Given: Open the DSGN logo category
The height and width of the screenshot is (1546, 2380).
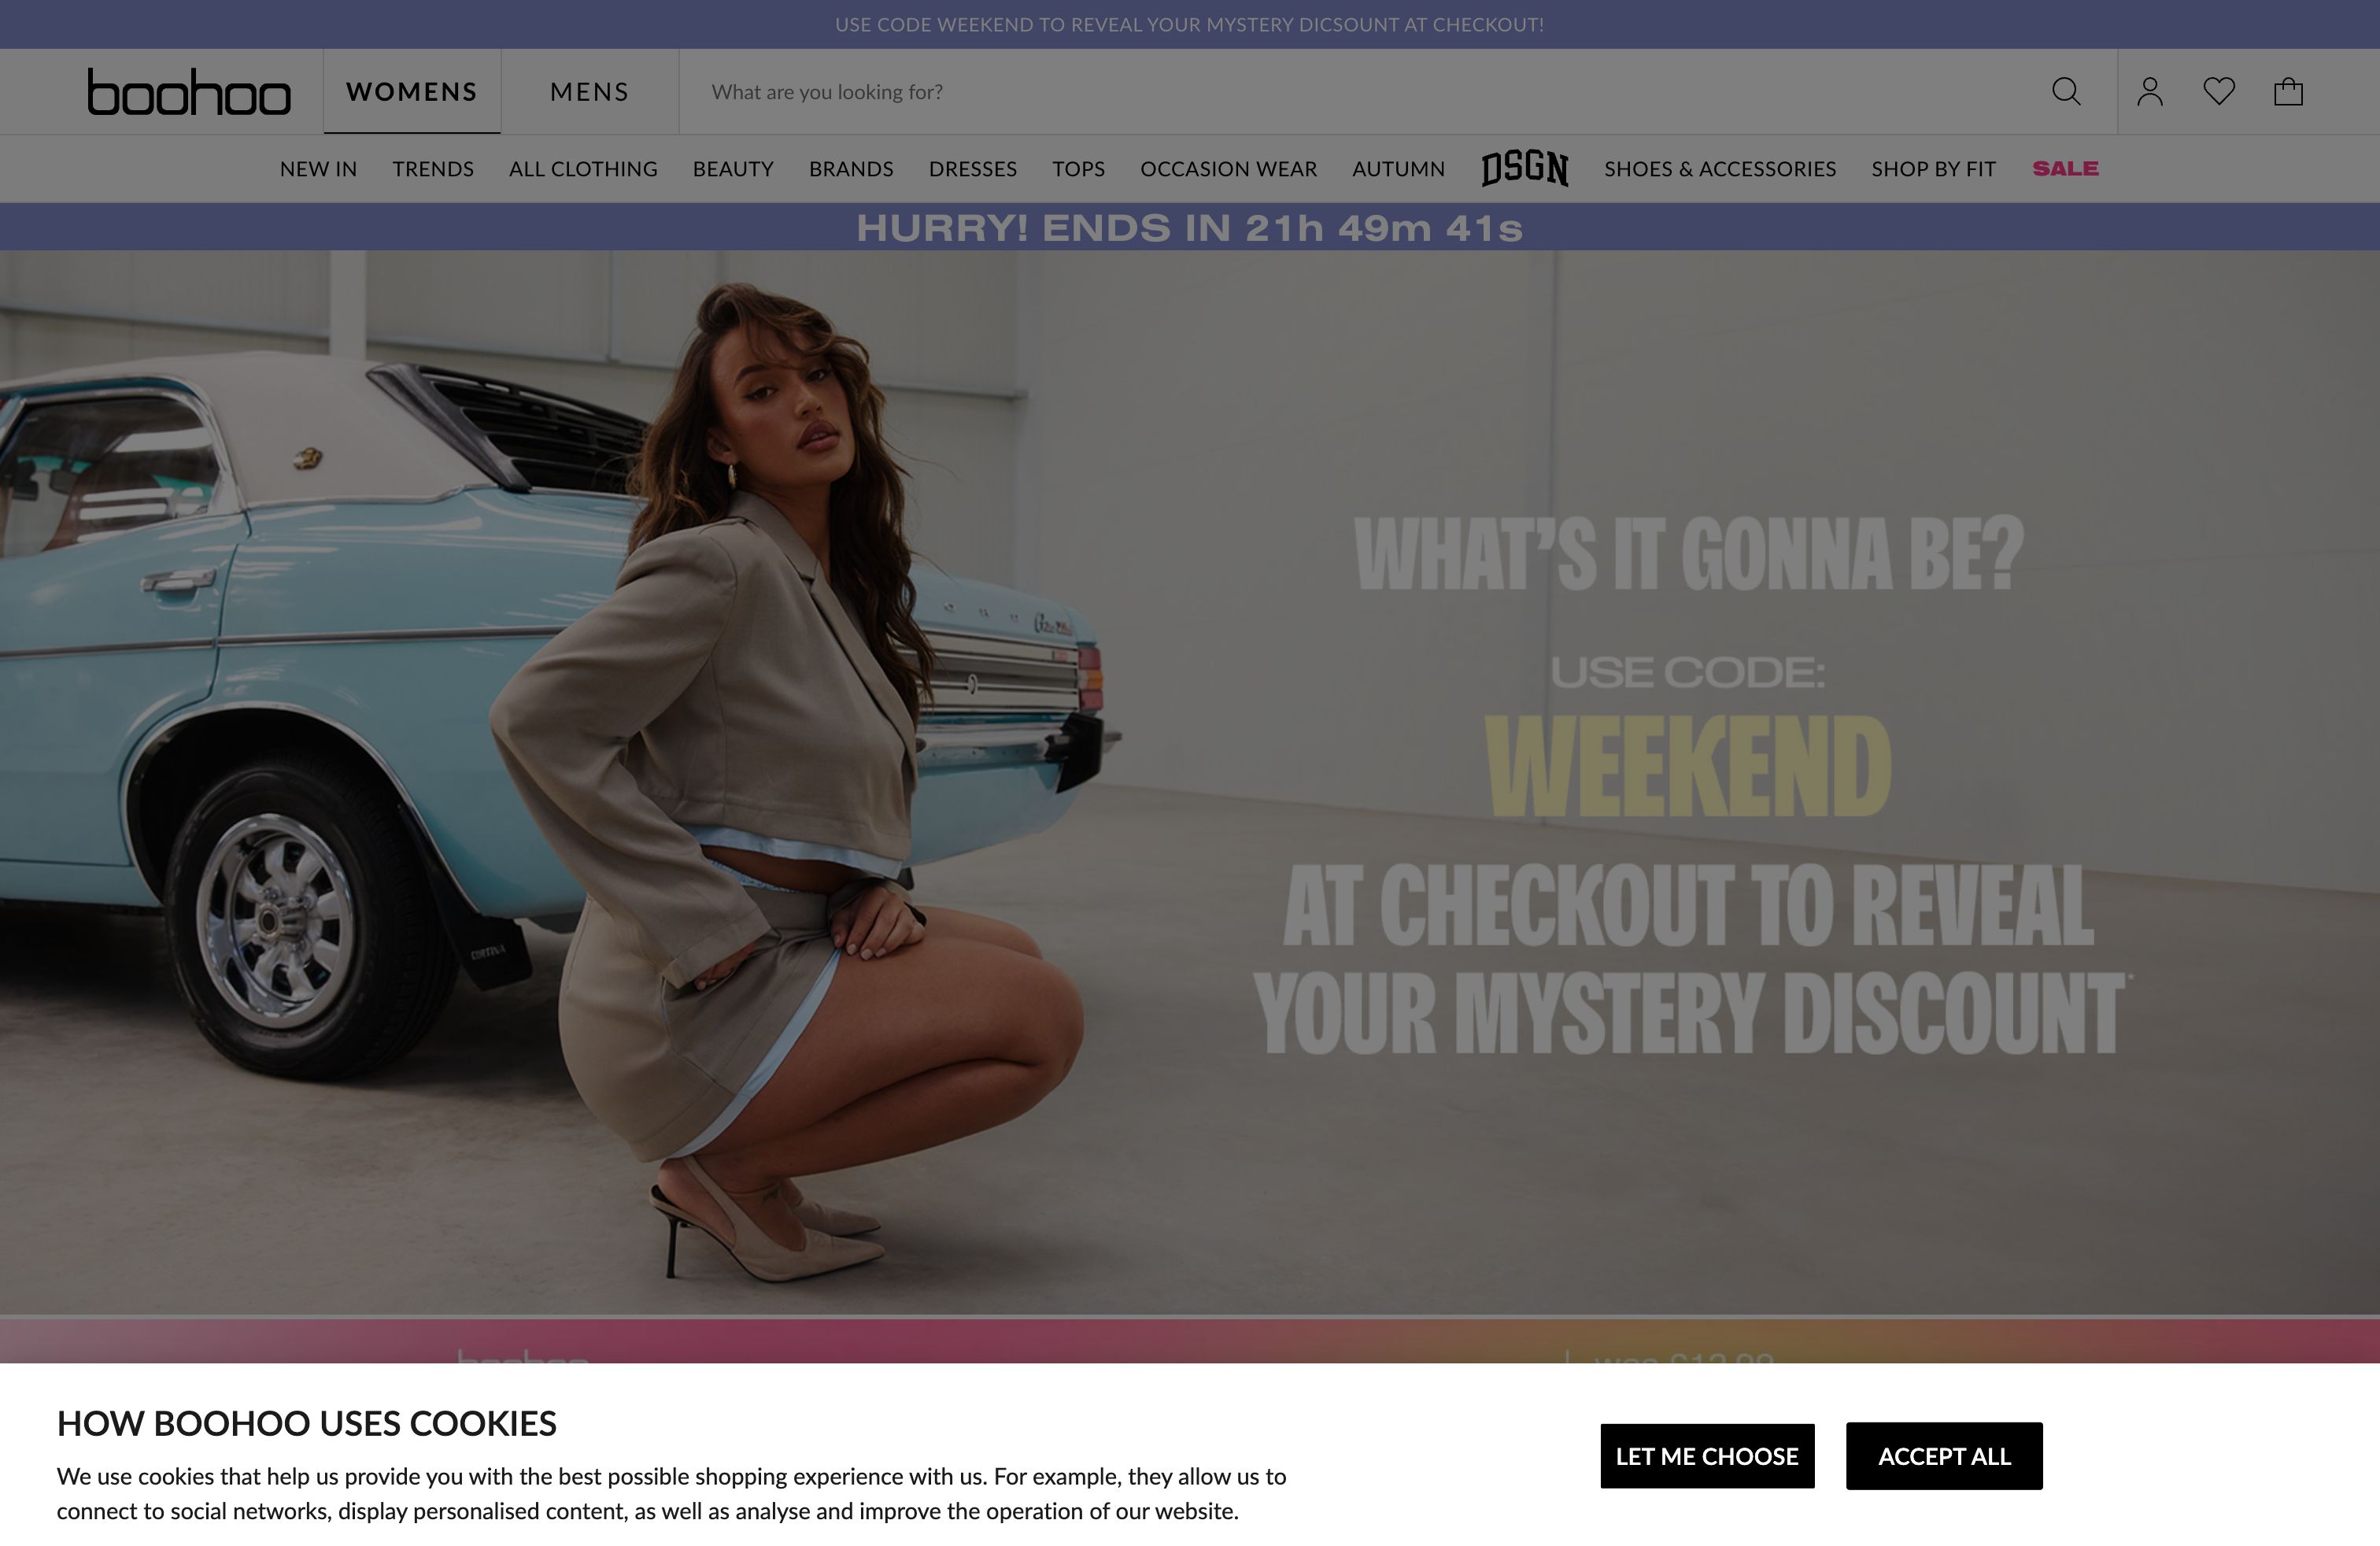Looking at the screenshot, I should pos(1525,168).
